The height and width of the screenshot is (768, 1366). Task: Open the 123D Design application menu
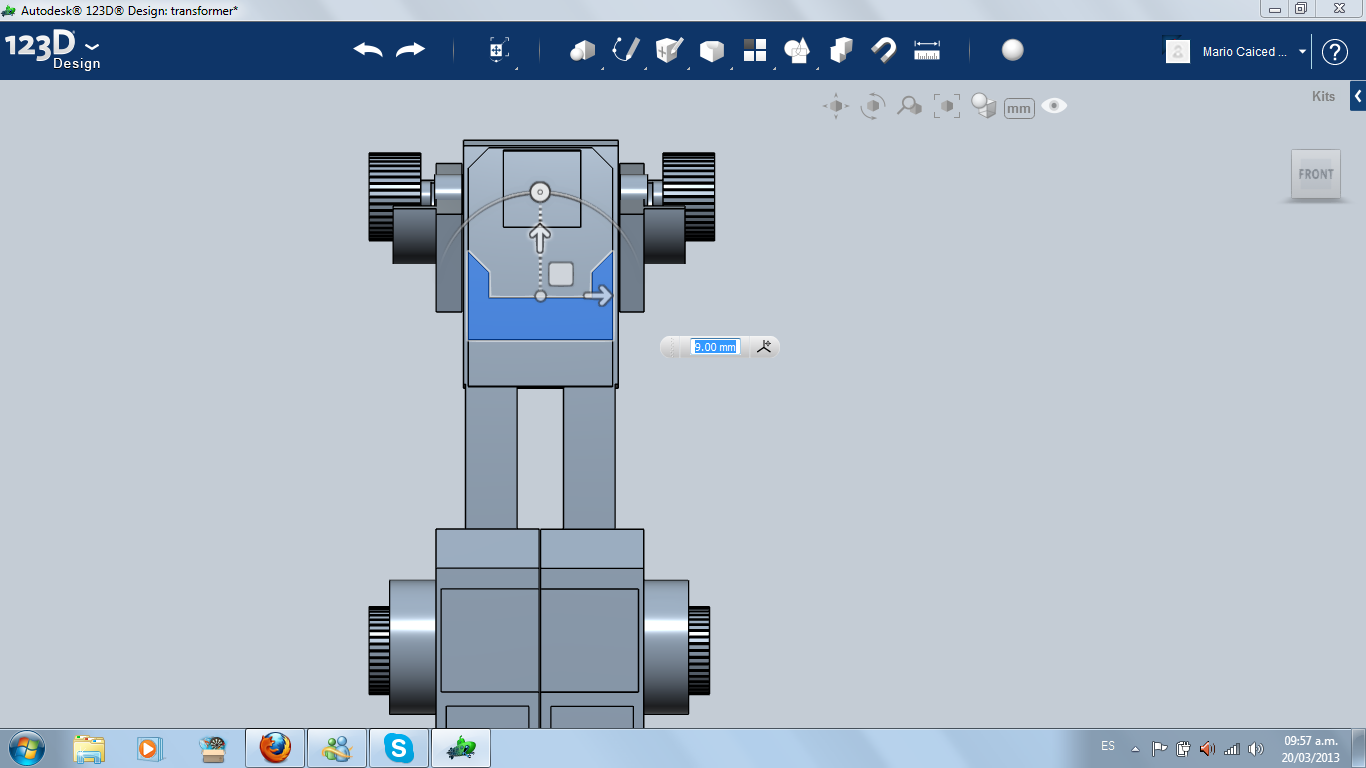53,50
